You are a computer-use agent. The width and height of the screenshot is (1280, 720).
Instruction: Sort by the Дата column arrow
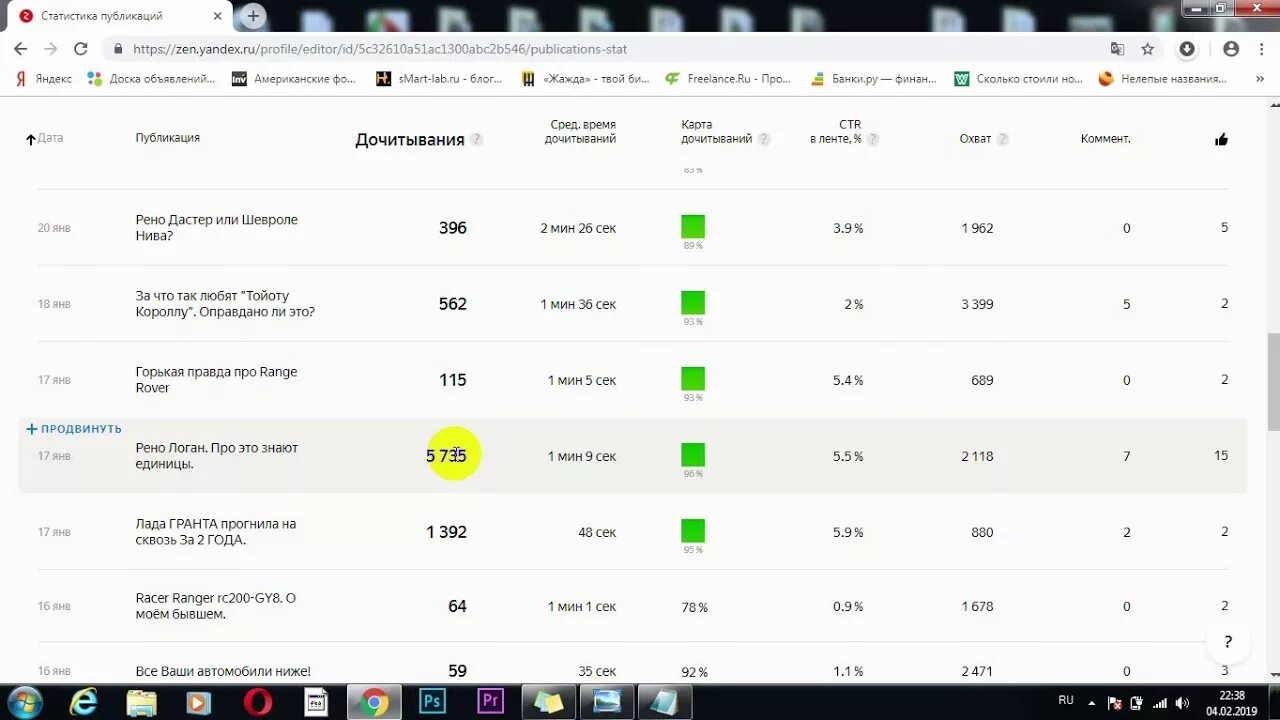point(31,140)
